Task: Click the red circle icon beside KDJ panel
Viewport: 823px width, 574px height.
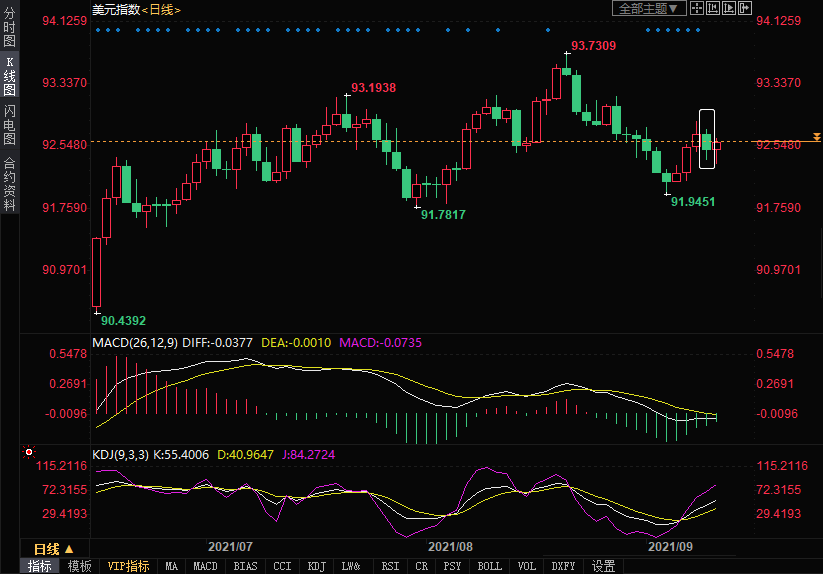Action: pyautogui.click(x=28, y=452)
